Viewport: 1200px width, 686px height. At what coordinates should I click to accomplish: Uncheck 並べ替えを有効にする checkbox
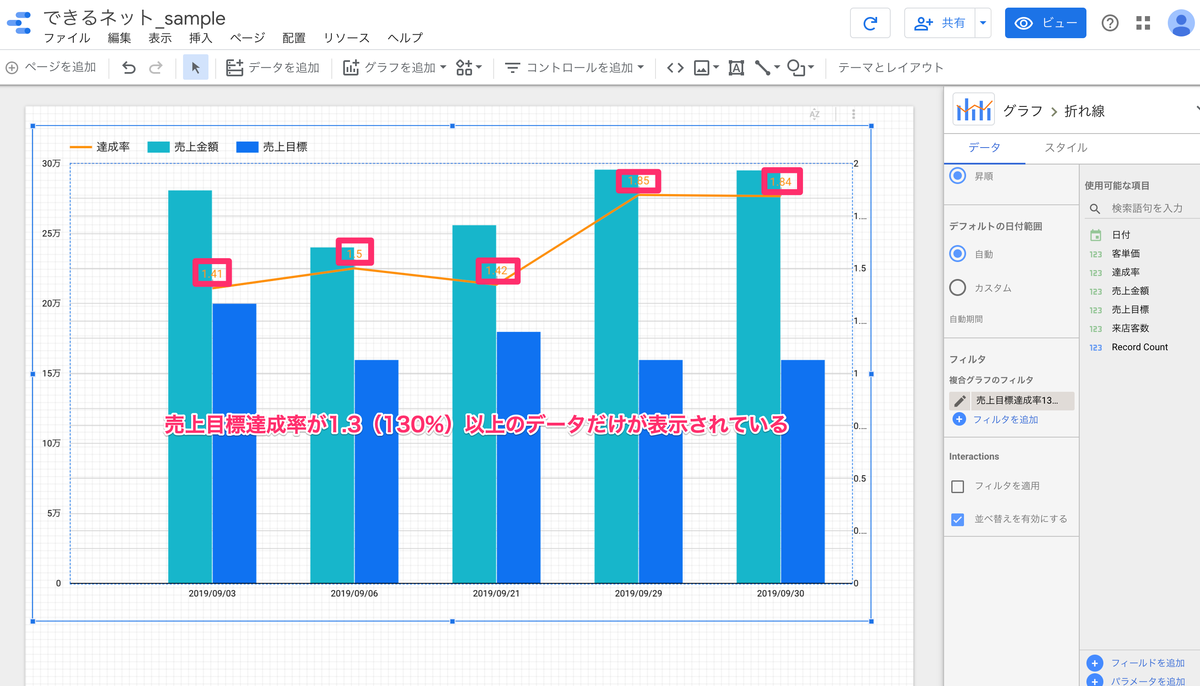(x=957, y=519)
